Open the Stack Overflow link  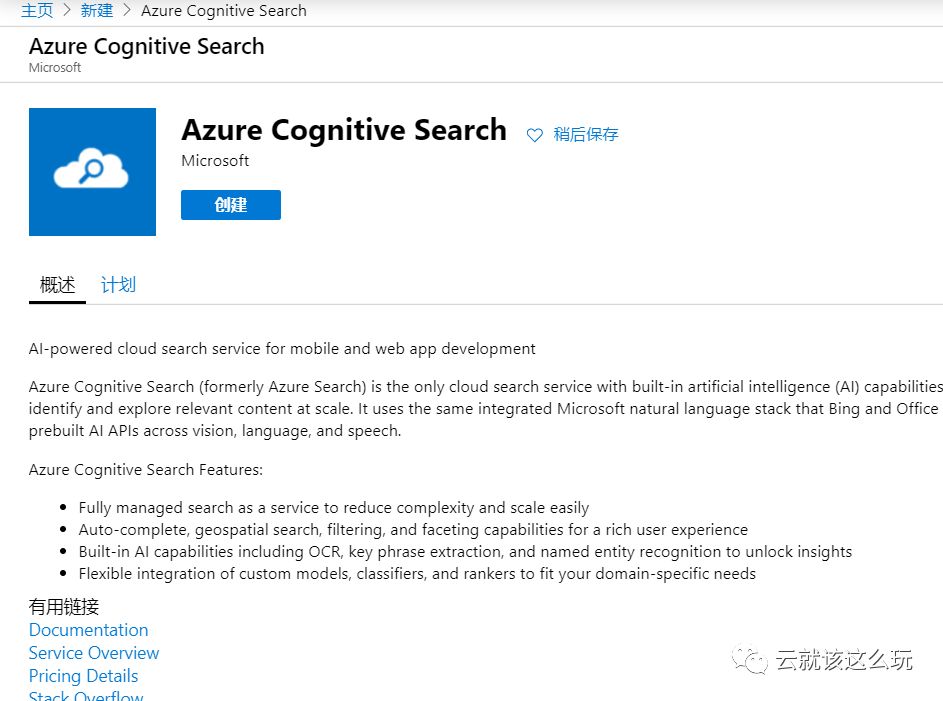coord(86,696)
